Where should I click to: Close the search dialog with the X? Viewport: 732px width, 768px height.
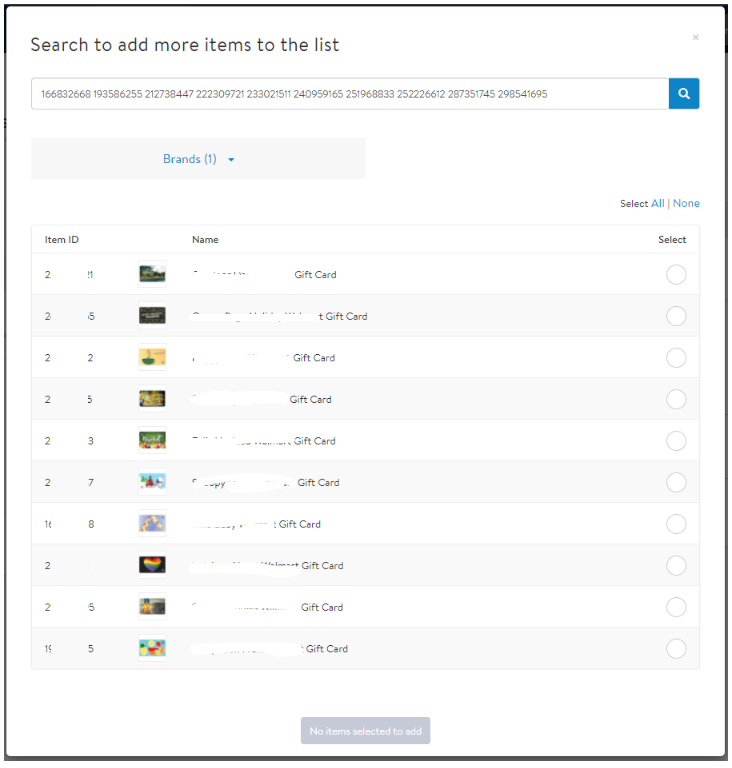pos(696,38)
